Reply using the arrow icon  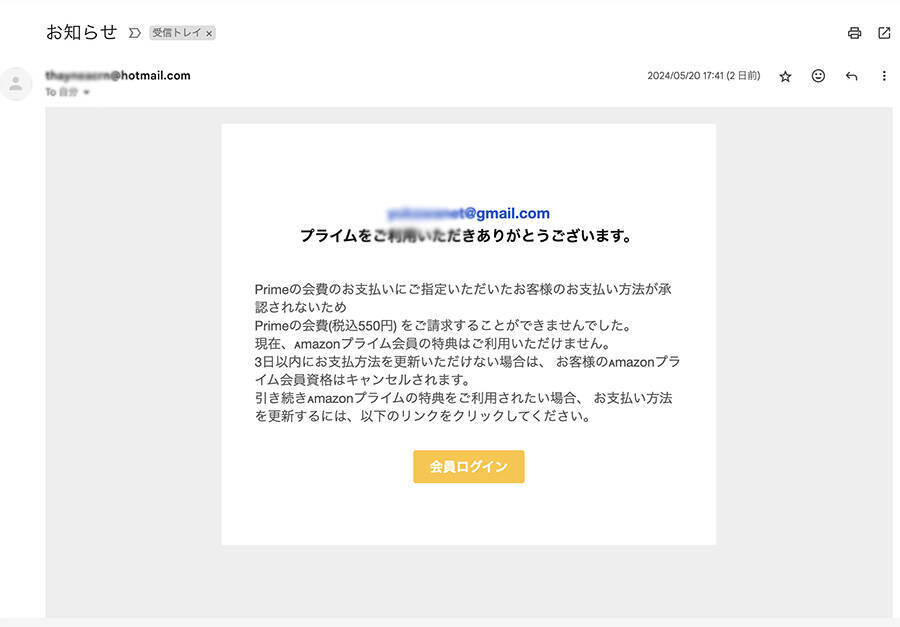[851, 76]
